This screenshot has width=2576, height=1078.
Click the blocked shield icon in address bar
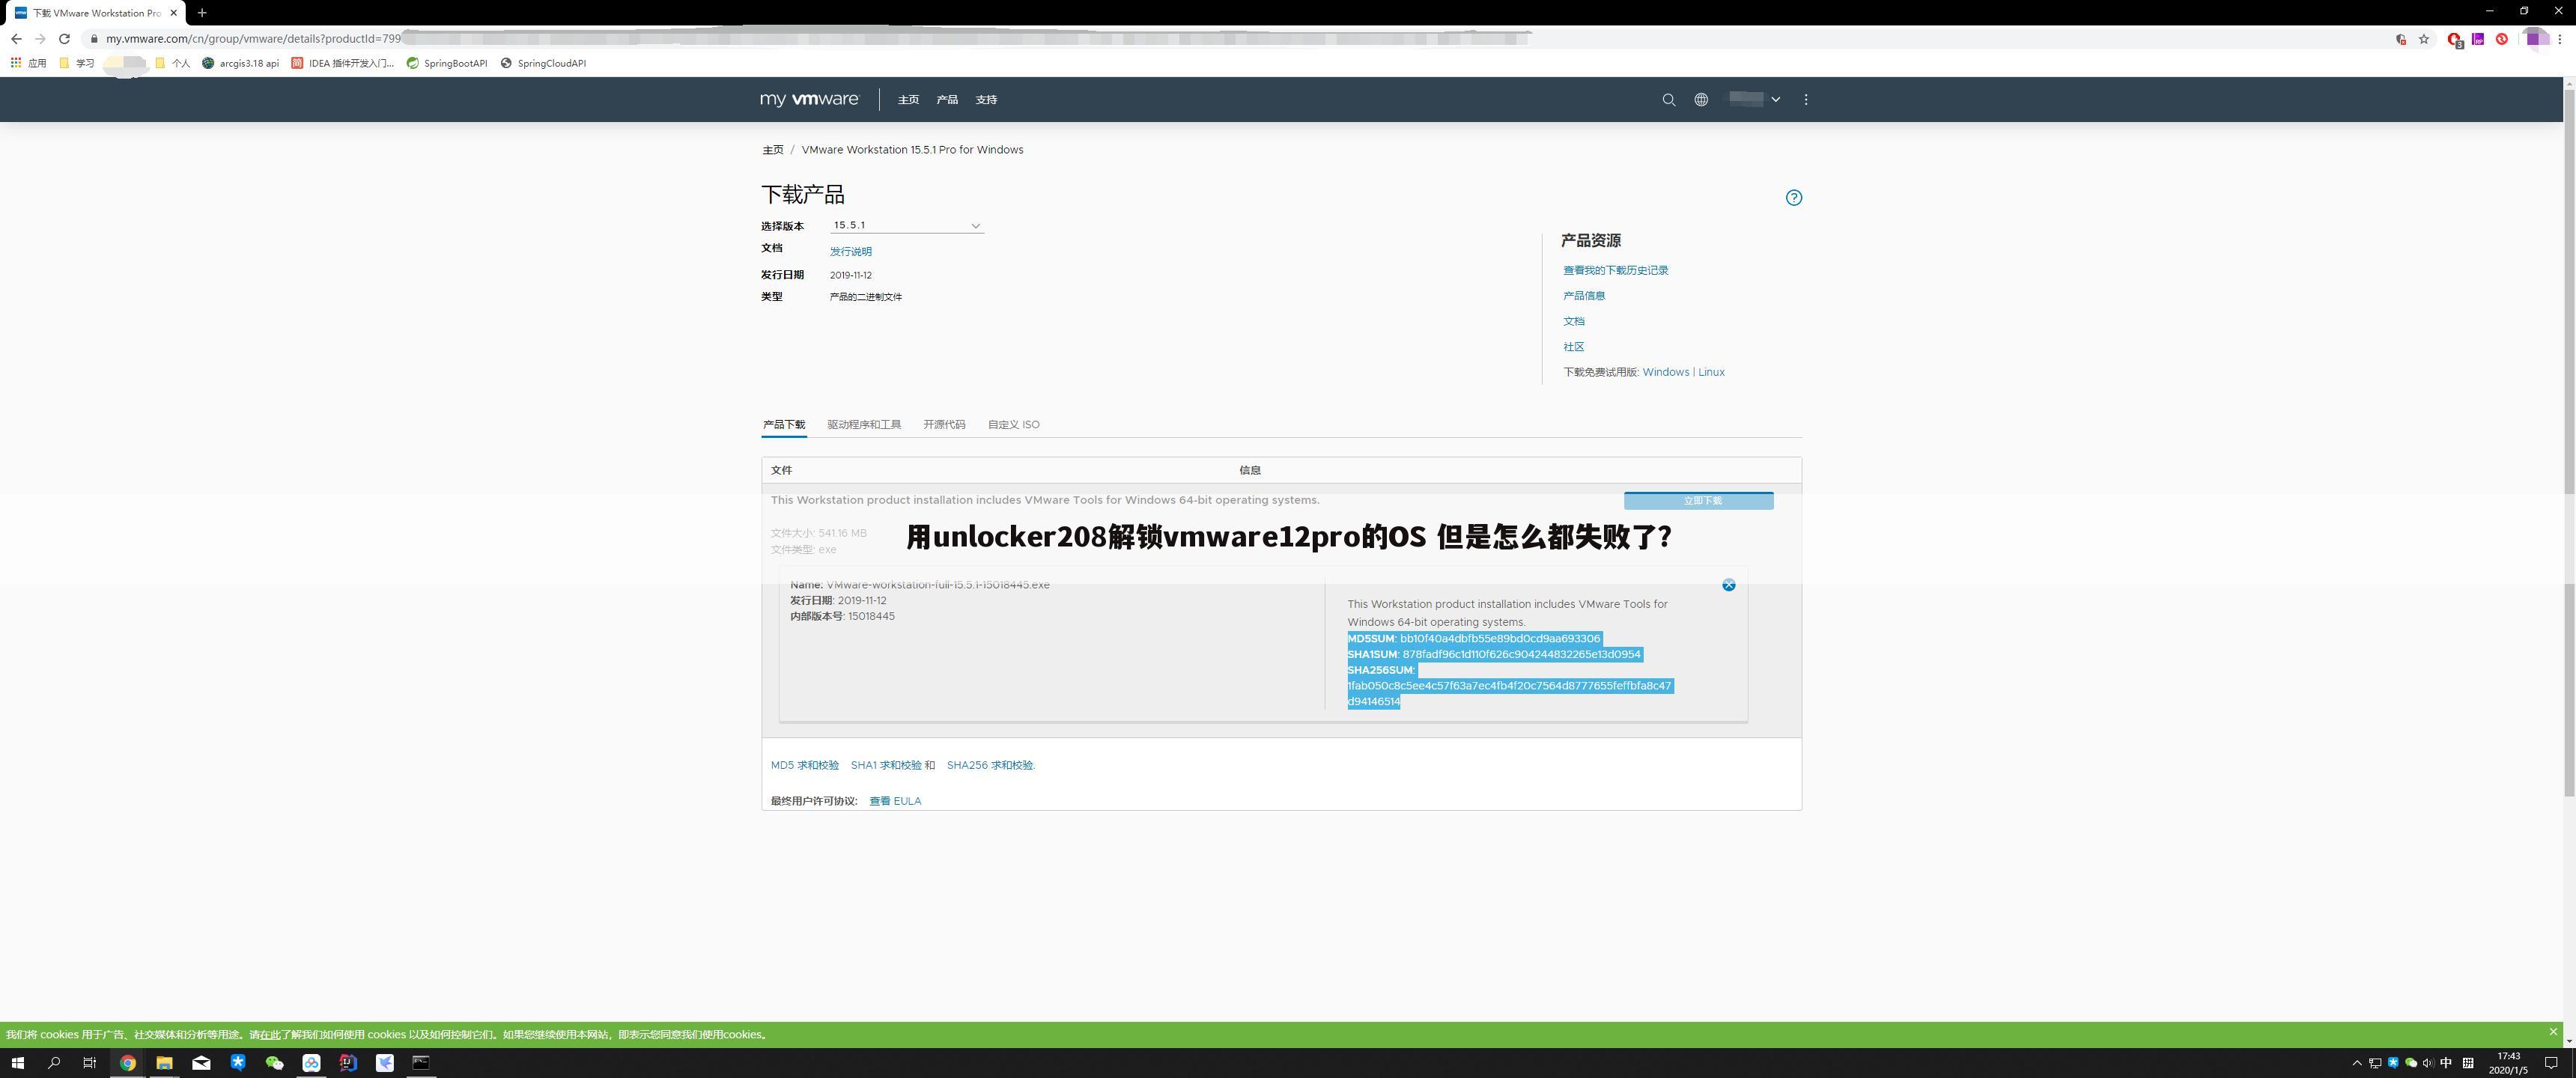coord(2400,39)
